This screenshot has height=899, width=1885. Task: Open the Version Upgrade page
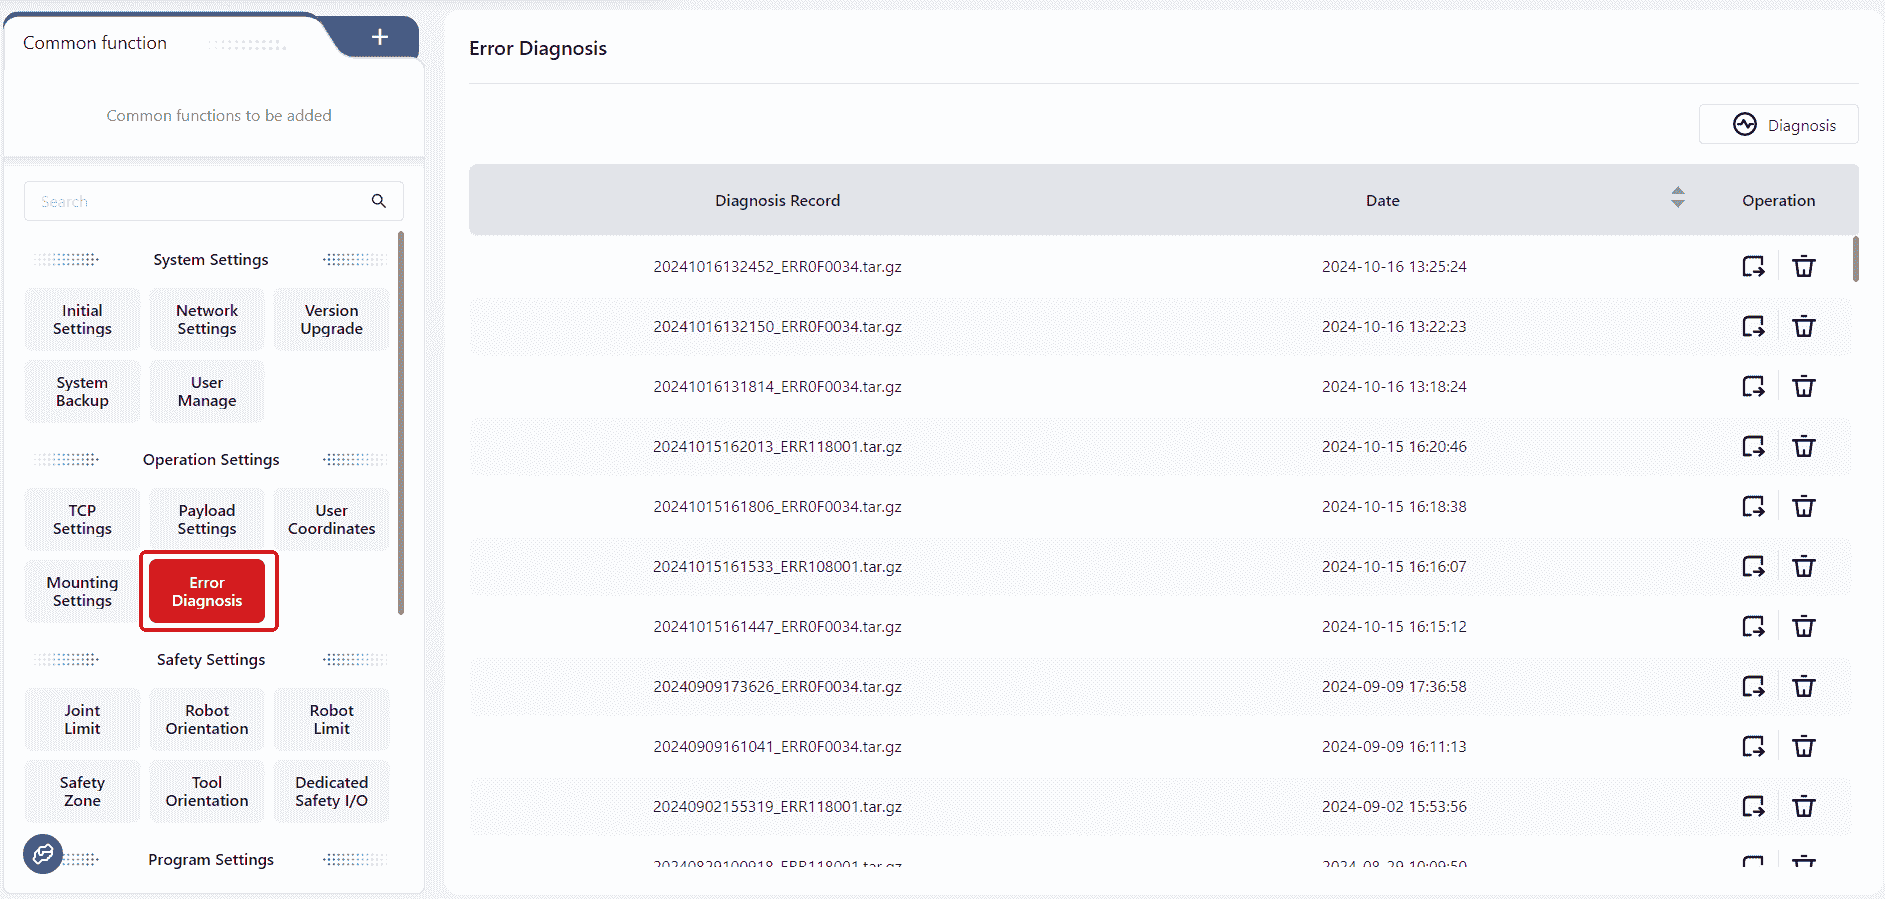331,320
